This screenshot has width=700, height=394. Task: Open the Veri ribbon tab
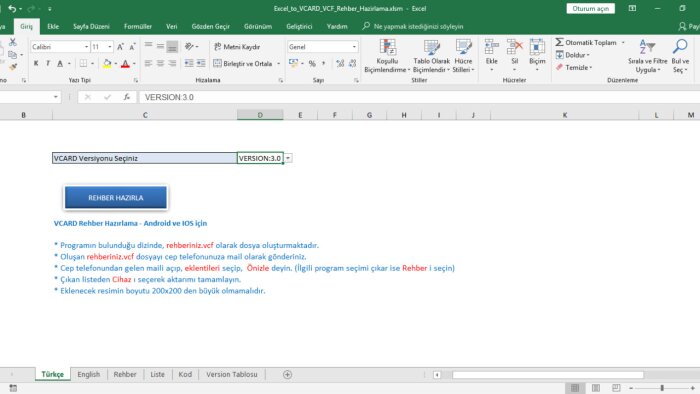coord(172,27)
